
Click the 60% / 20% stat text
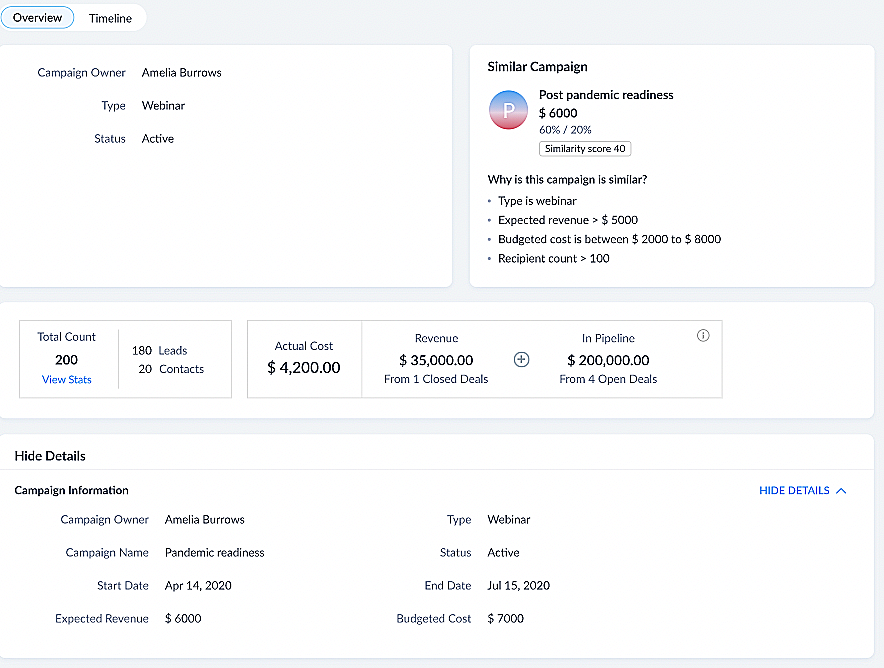(565, 130)
